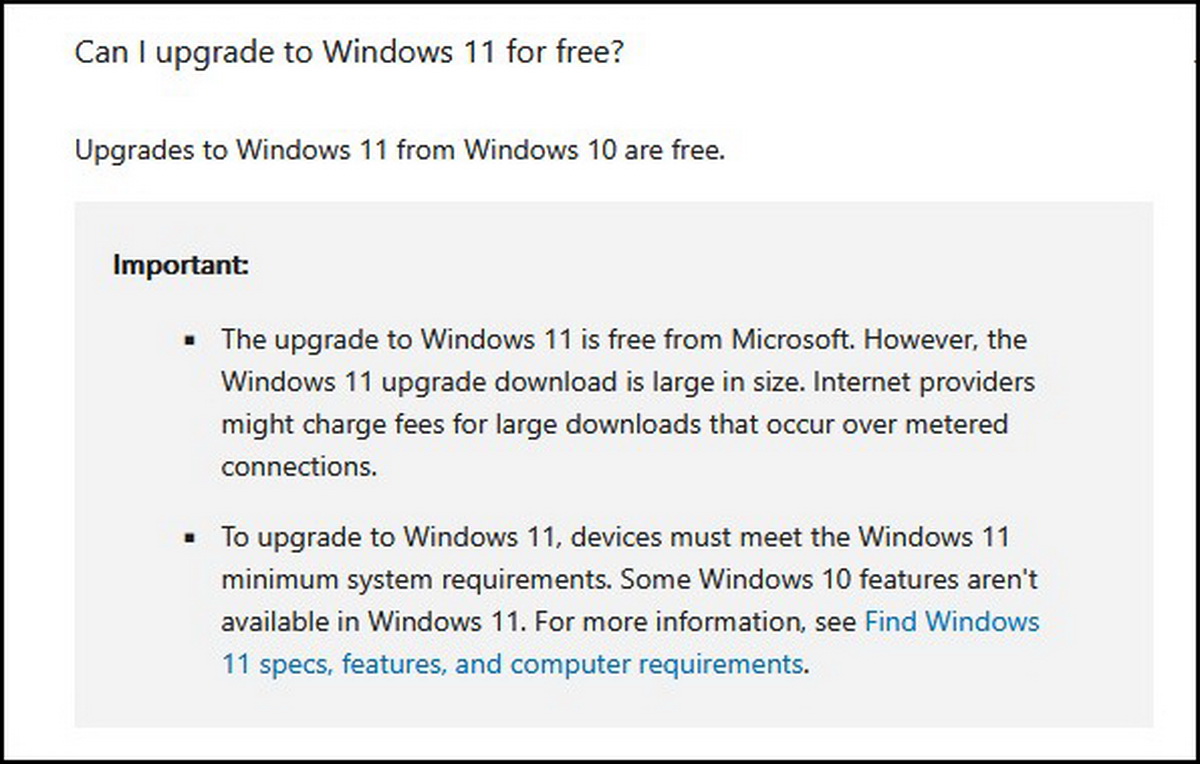Click the heading 'Can I upgrade to Windows 11 for free?'
The width and height of the screenshot is (1200, 764).
[349, 52]
